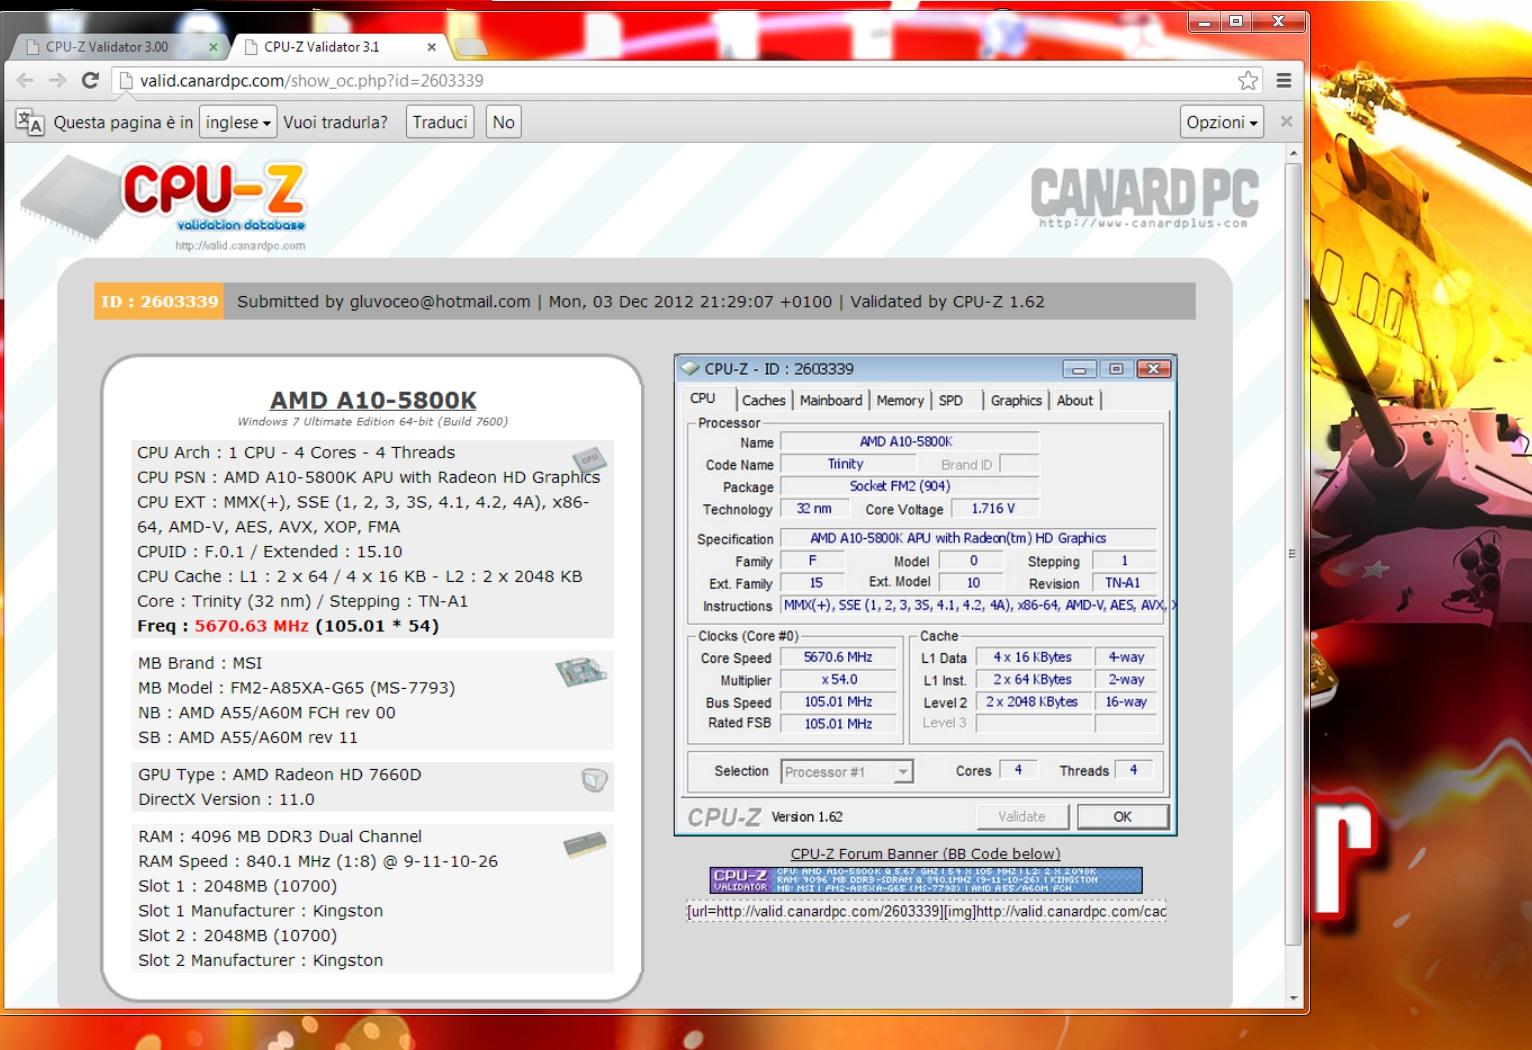Viewport: 1532px width, 1050px height.
Task: Go forward with the browser forward arrow
Action: [x=58, y=80]
